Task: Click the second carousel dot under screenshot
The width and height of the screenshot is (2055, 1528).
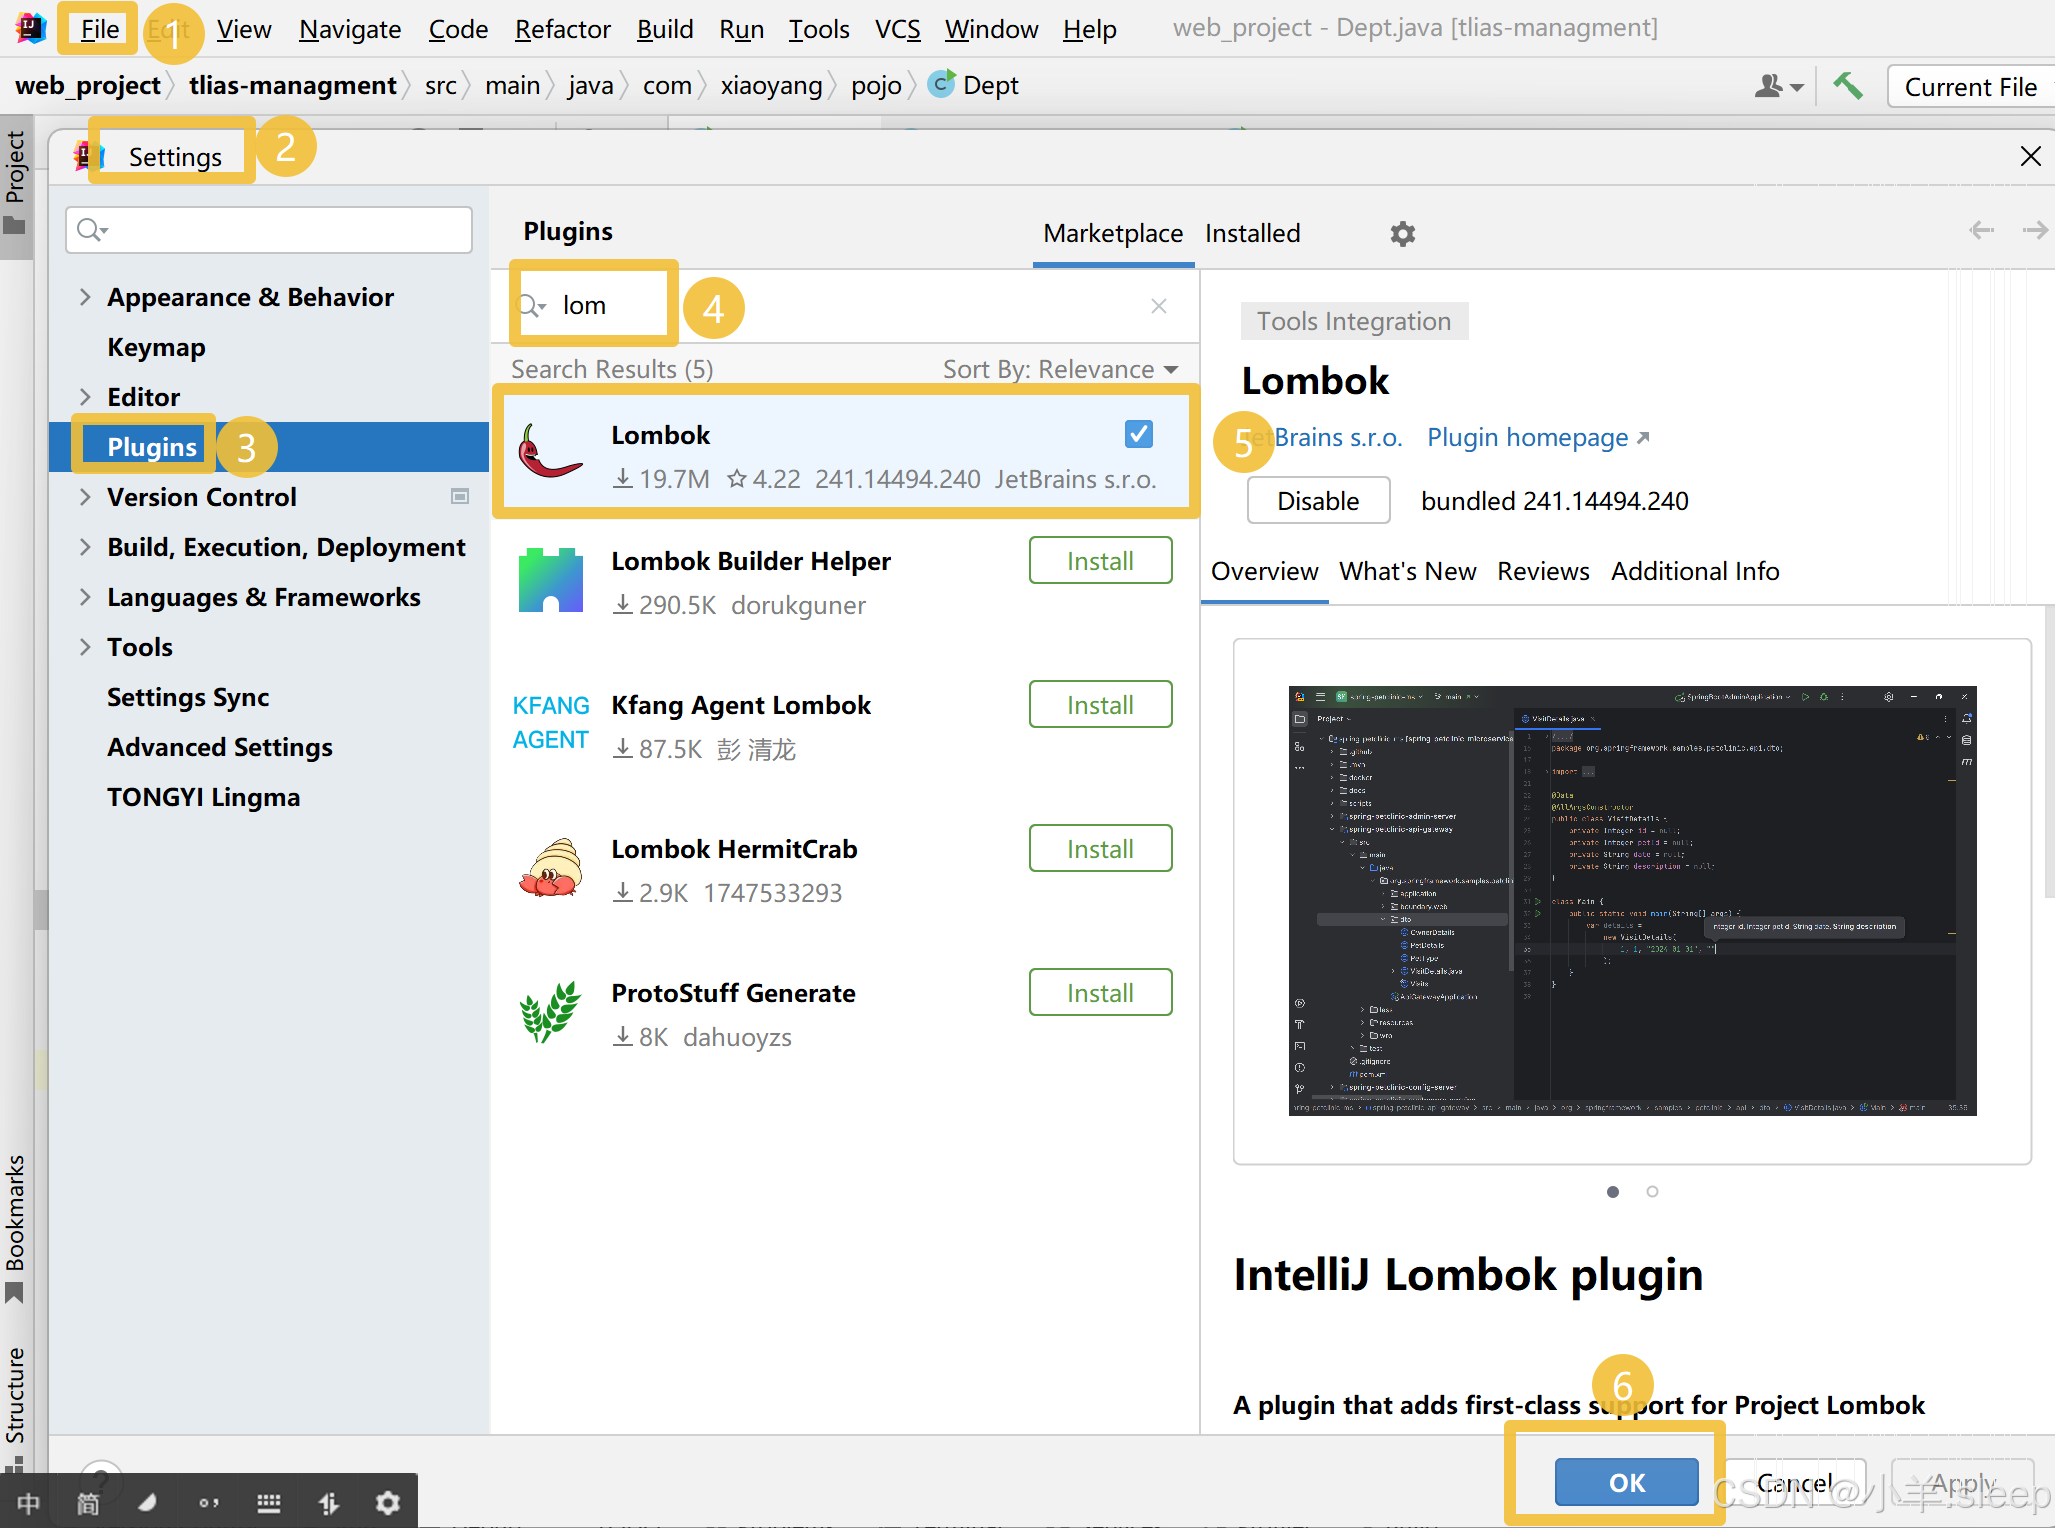Action: [1652, 1191]
